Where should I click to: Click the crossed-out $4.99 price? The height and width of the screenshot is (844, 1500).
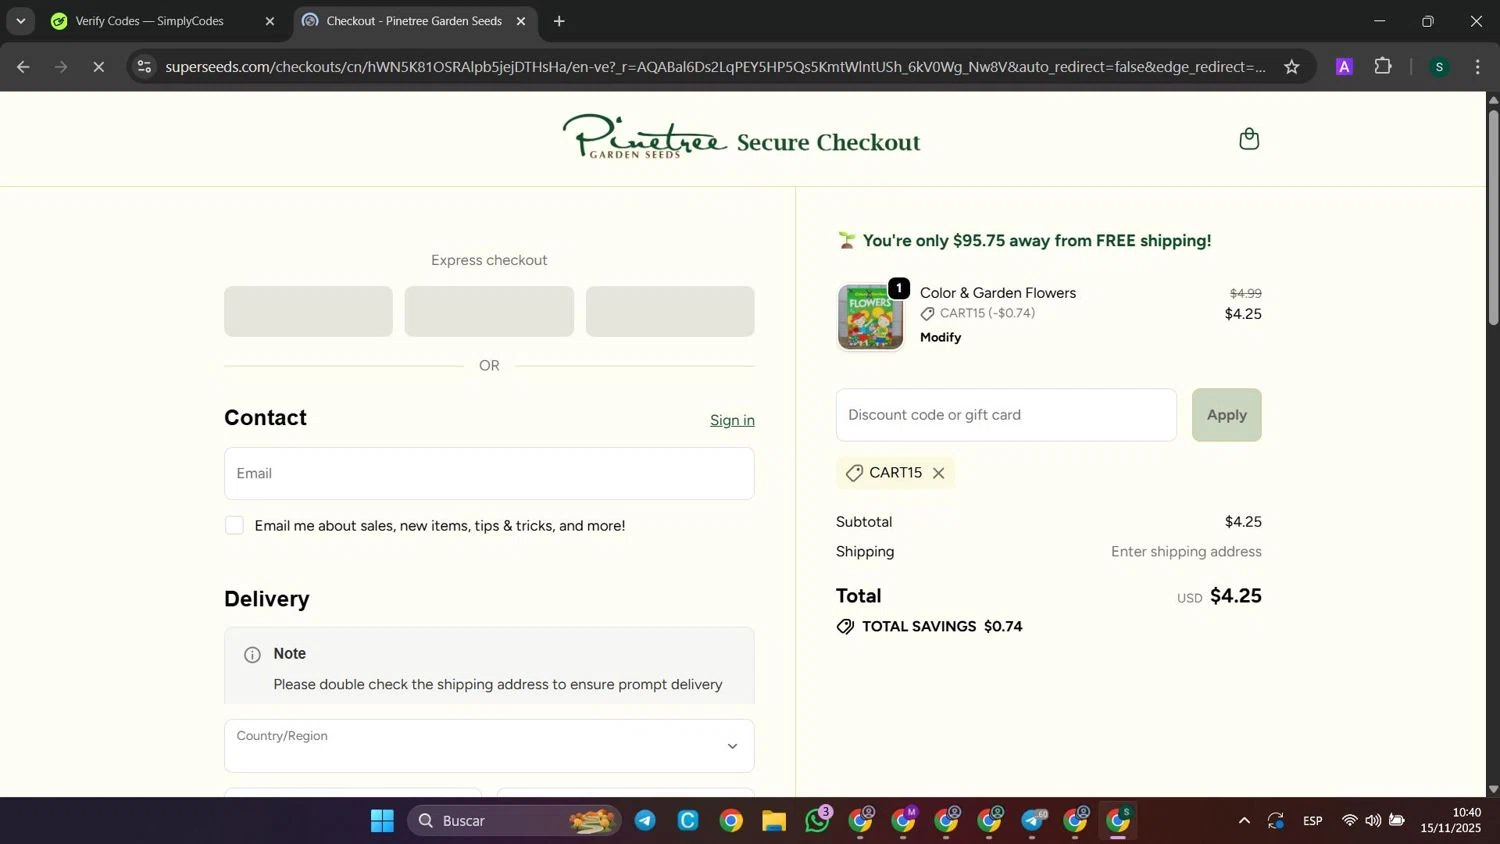click(1245, 294)
